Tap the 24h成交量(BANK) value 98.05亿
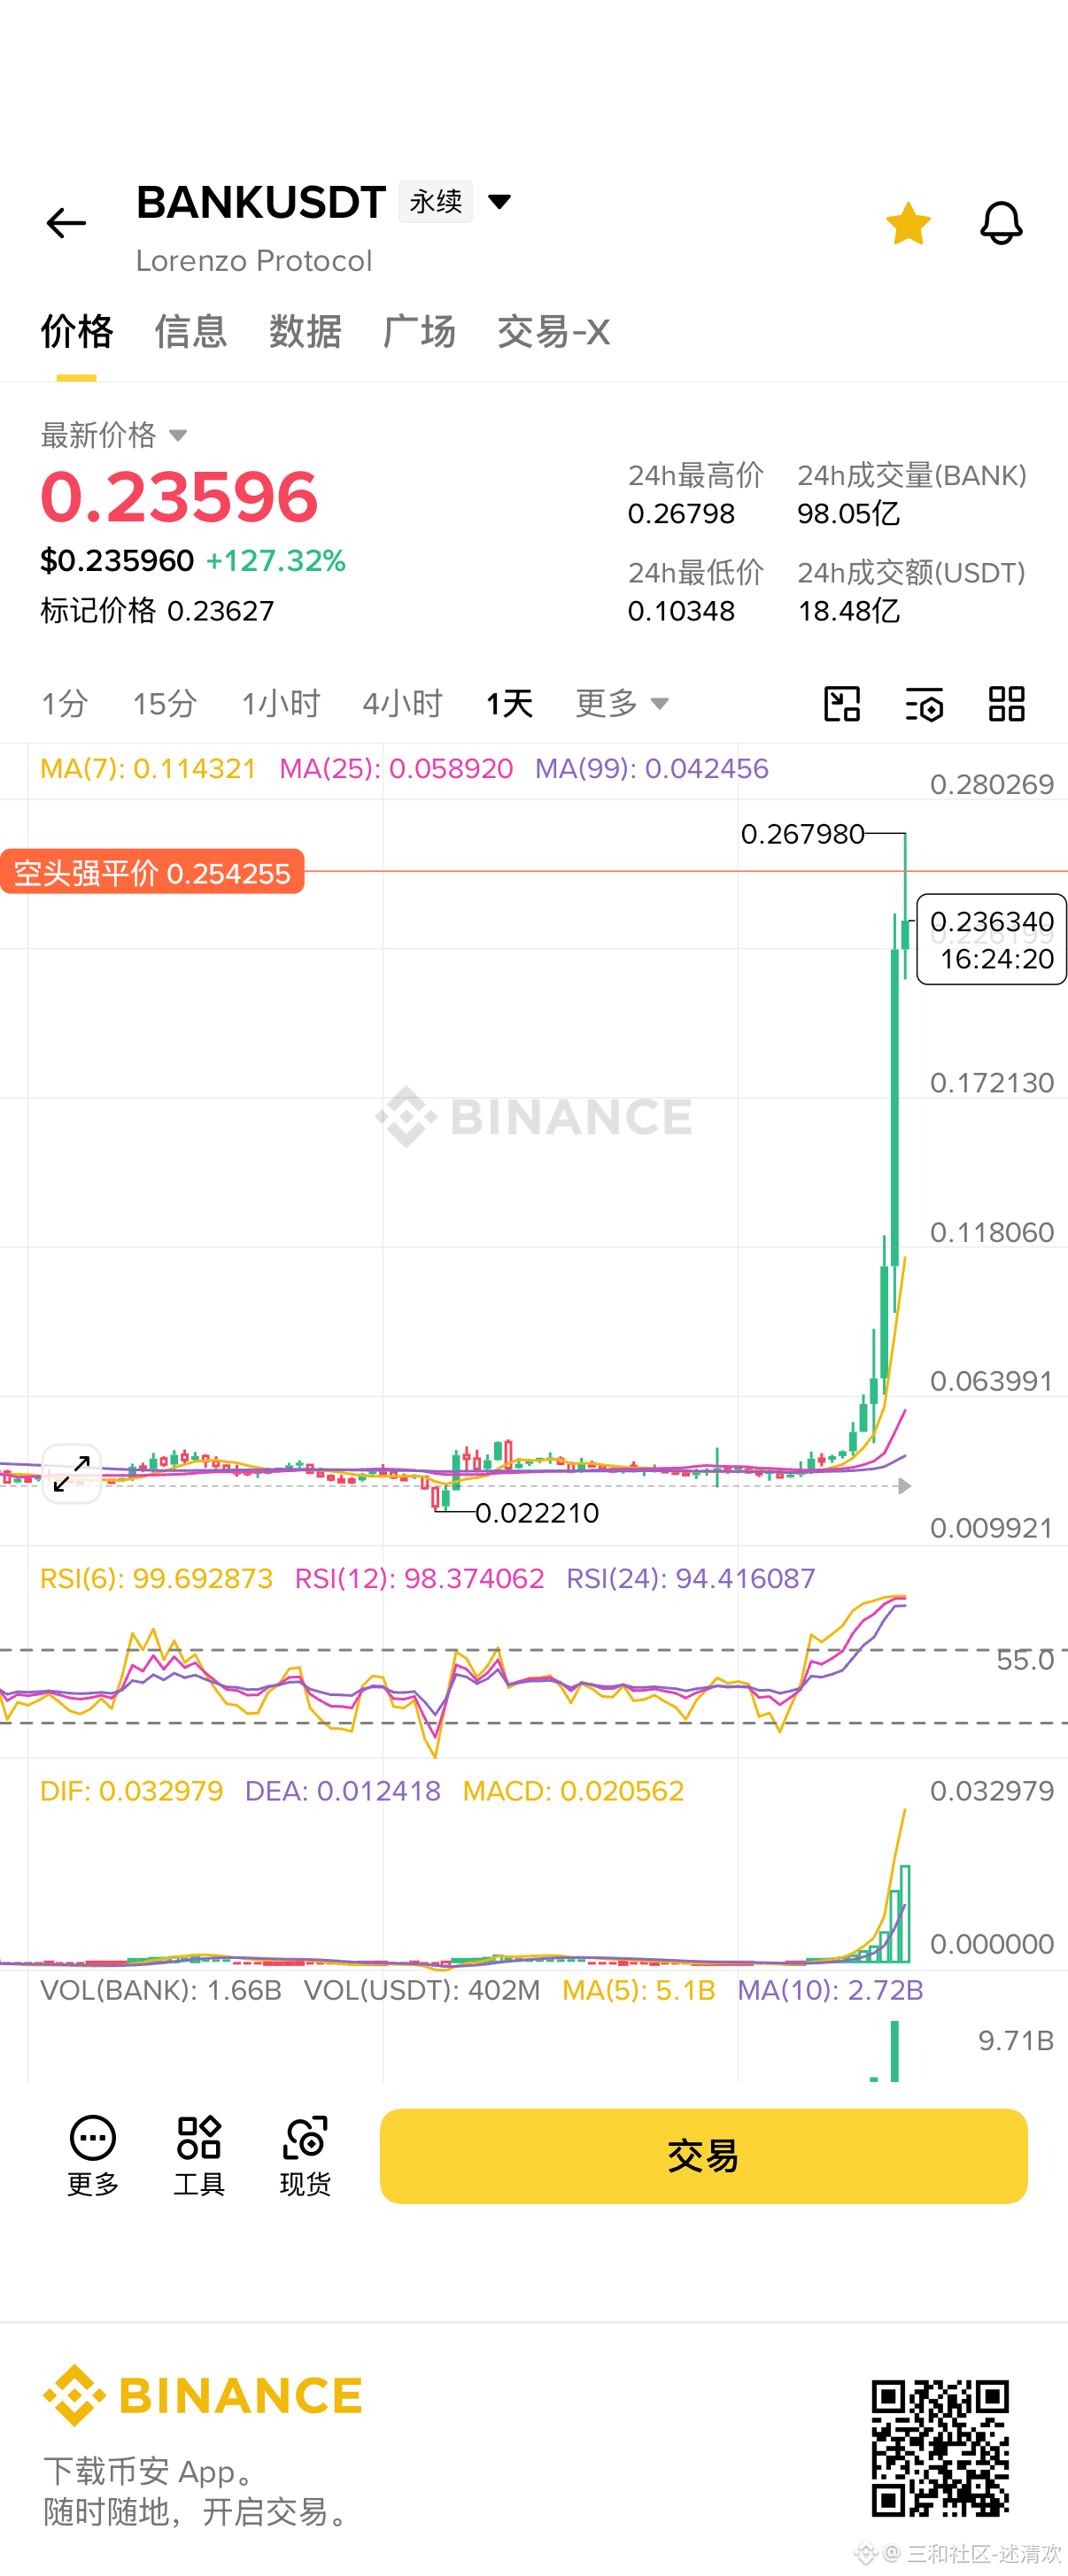The image size is (1068, 2576). pyautogui.click(x=848, y=514)
